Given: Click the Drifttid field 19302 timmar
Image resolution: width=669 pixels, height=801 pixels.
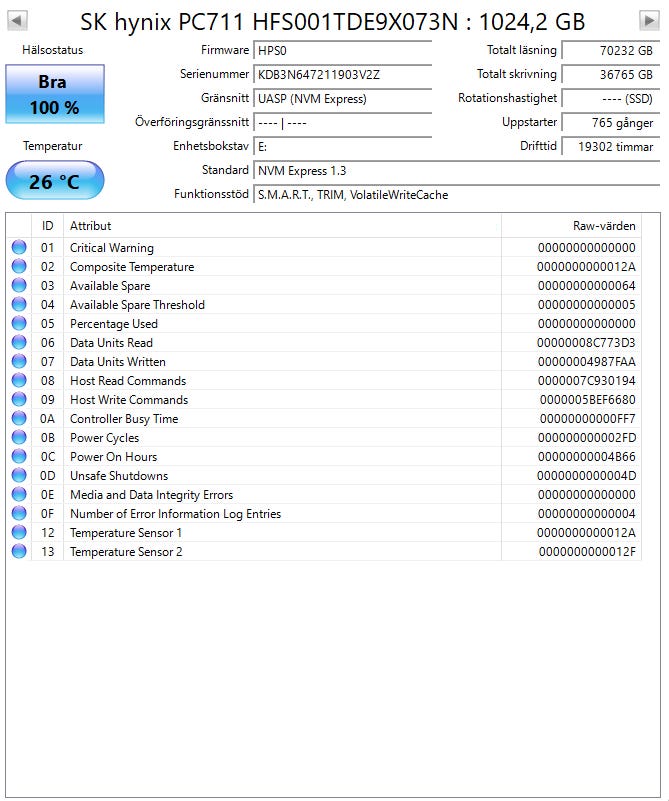Looking at the screenshot, I should coord(611,147).
